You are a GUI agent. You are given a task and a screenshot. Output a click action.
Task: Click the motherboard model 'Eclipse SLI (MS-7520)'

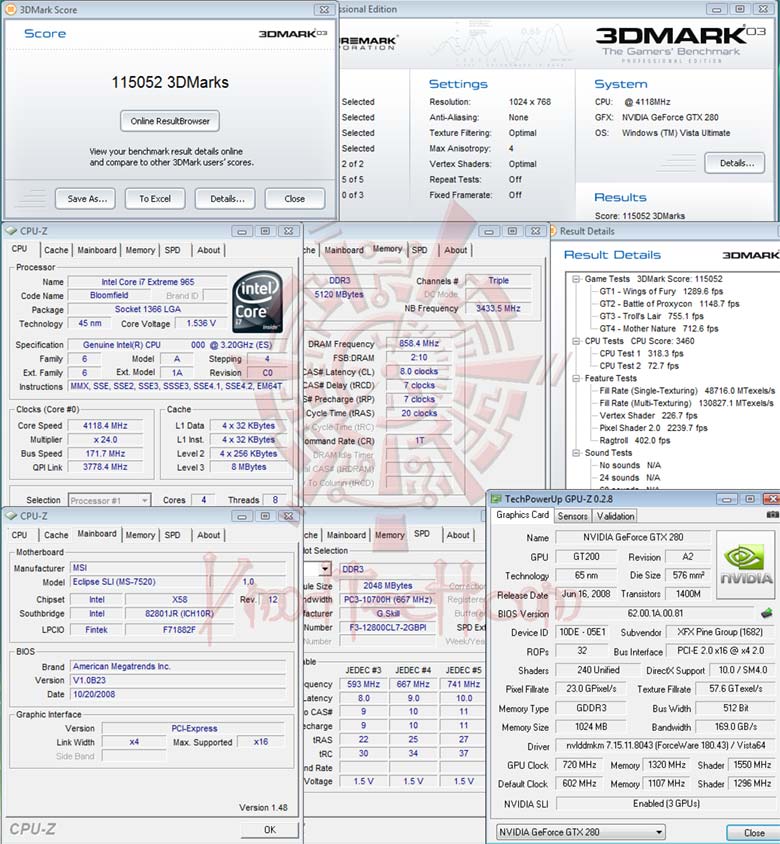pos(114,582)
